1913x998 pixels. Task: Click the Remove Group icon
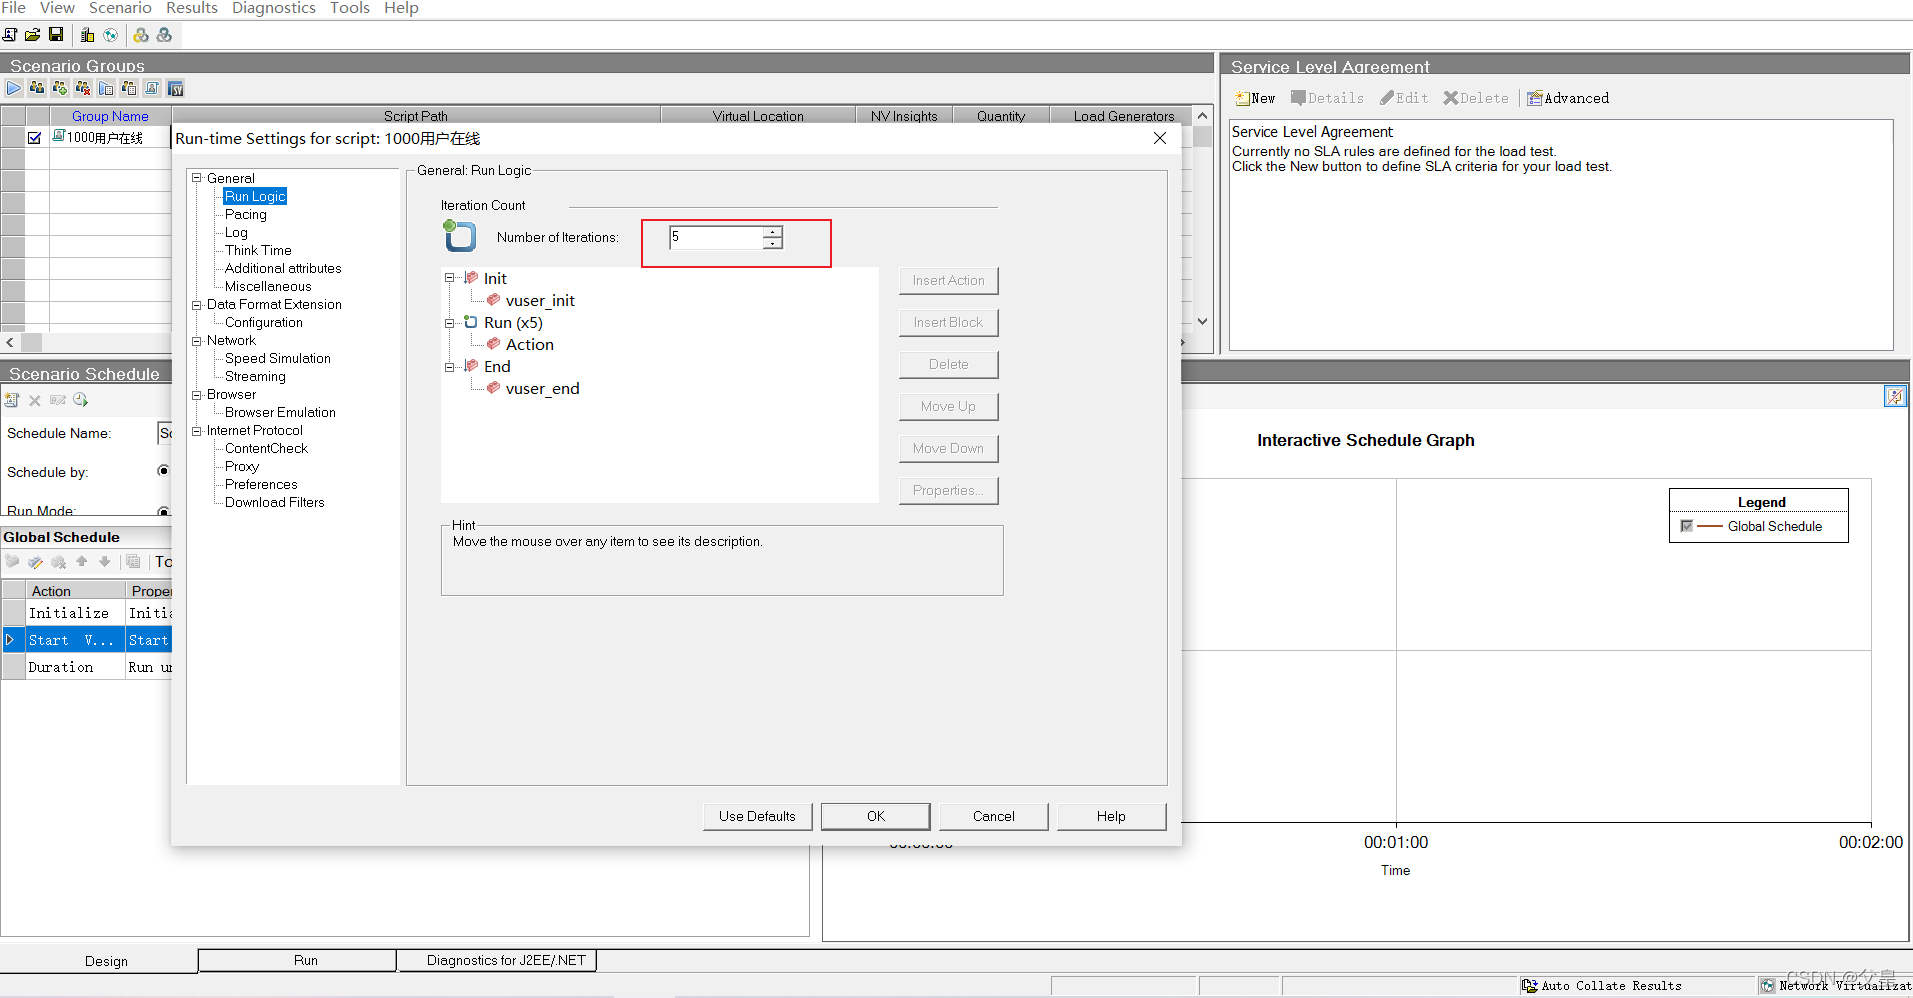pos(83,88)
